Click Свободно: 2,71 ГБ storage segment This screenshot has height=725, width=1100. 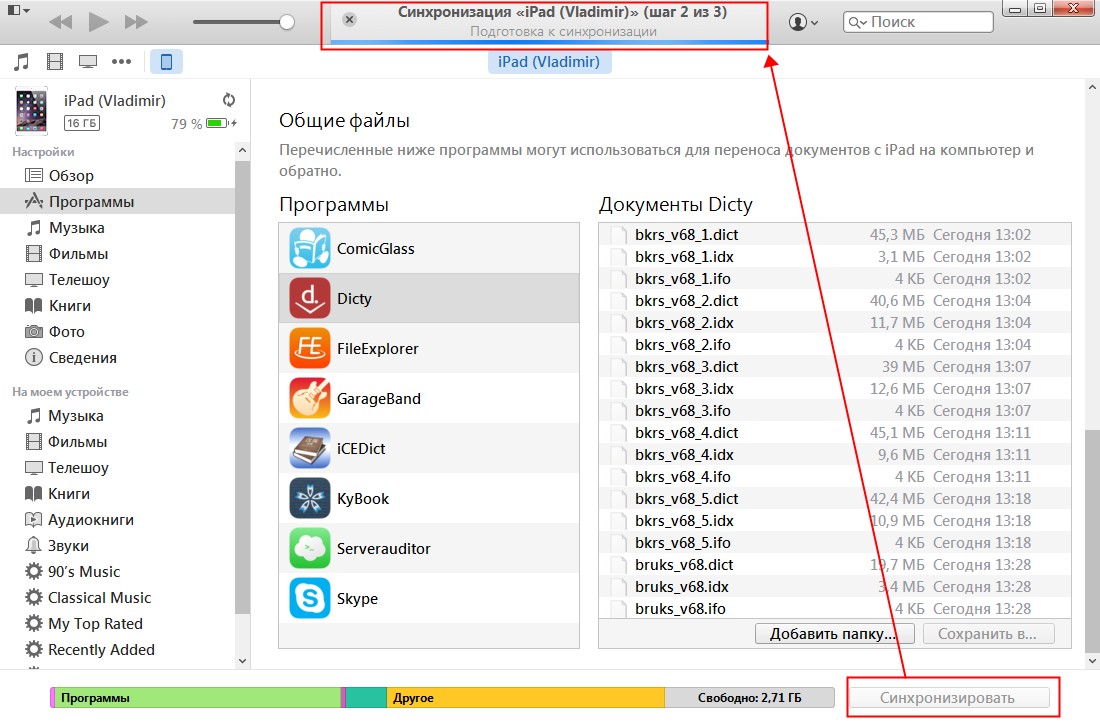(x=749, y=698)
